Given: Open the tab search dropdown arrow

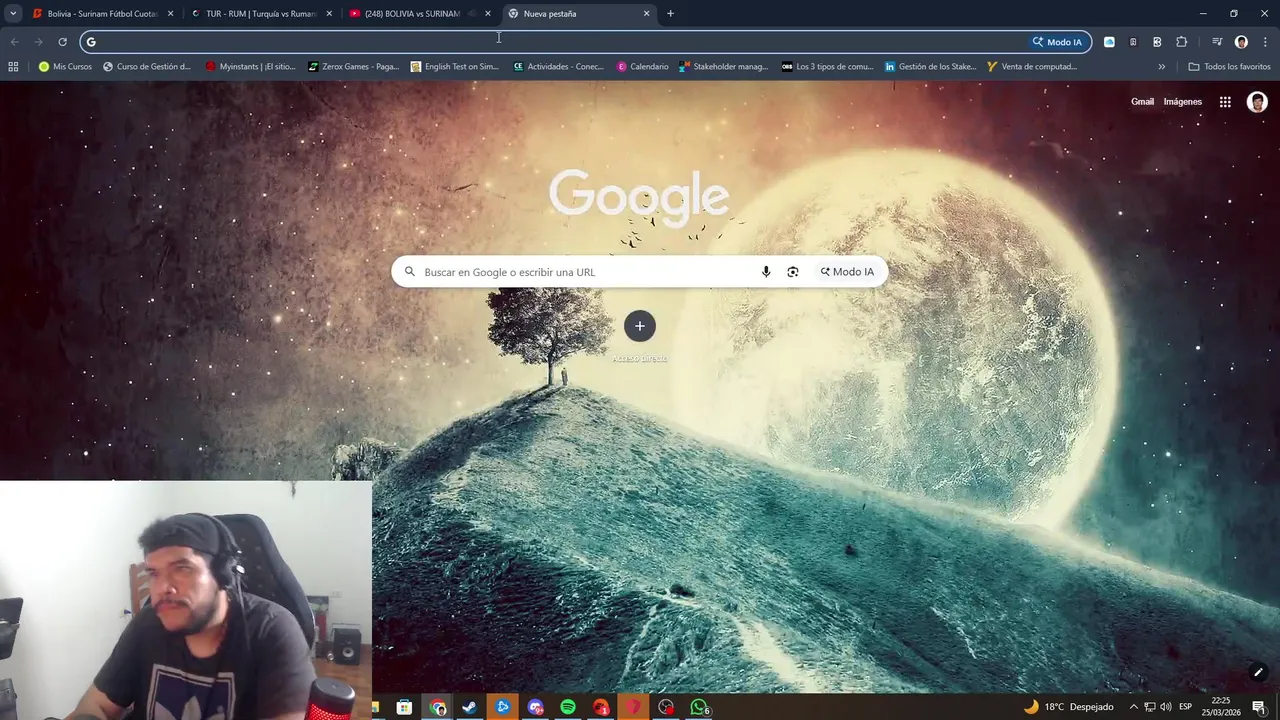Looking at the screenshot, I should point(13,14).
